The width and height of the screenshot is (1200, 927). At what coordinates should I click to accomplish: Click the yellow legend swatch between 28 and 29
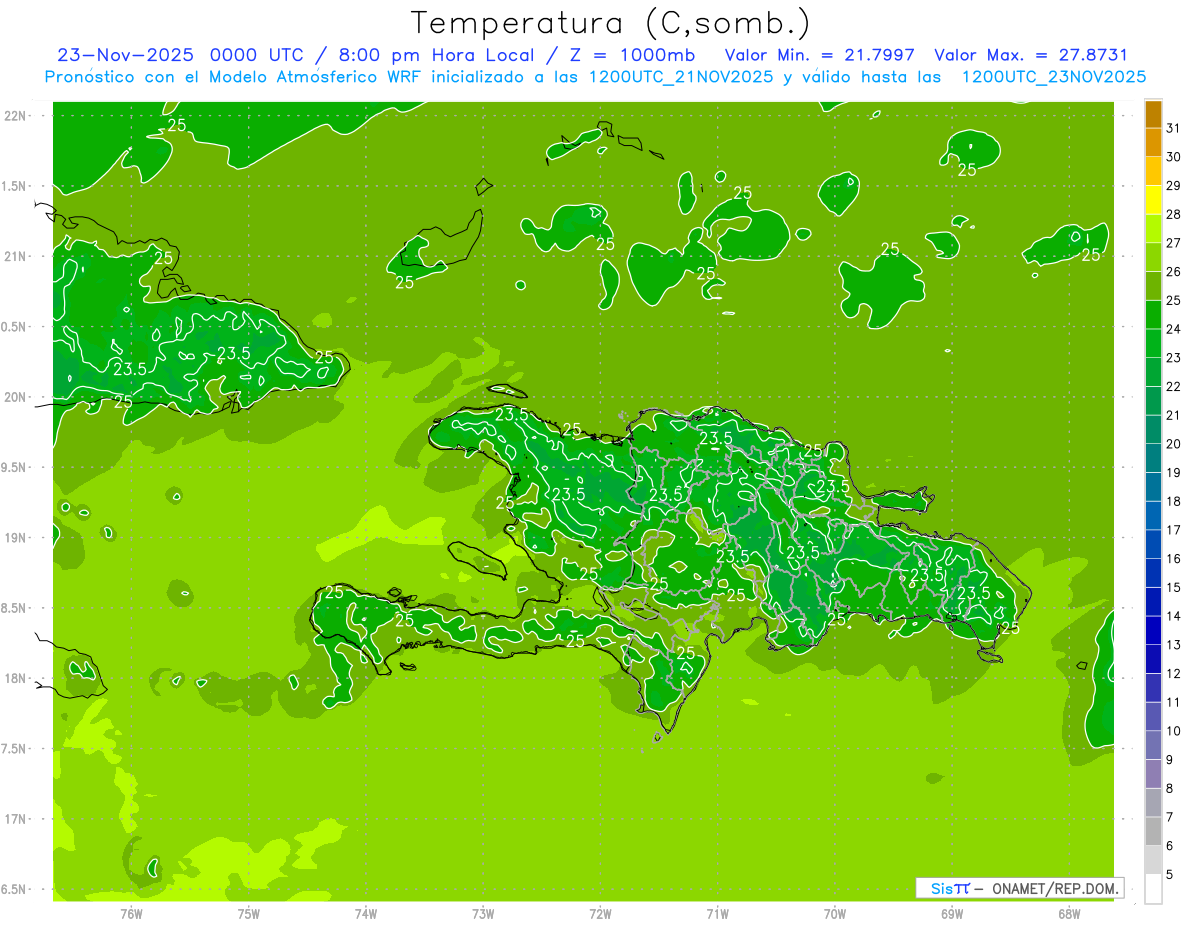tap(1154, 200)
